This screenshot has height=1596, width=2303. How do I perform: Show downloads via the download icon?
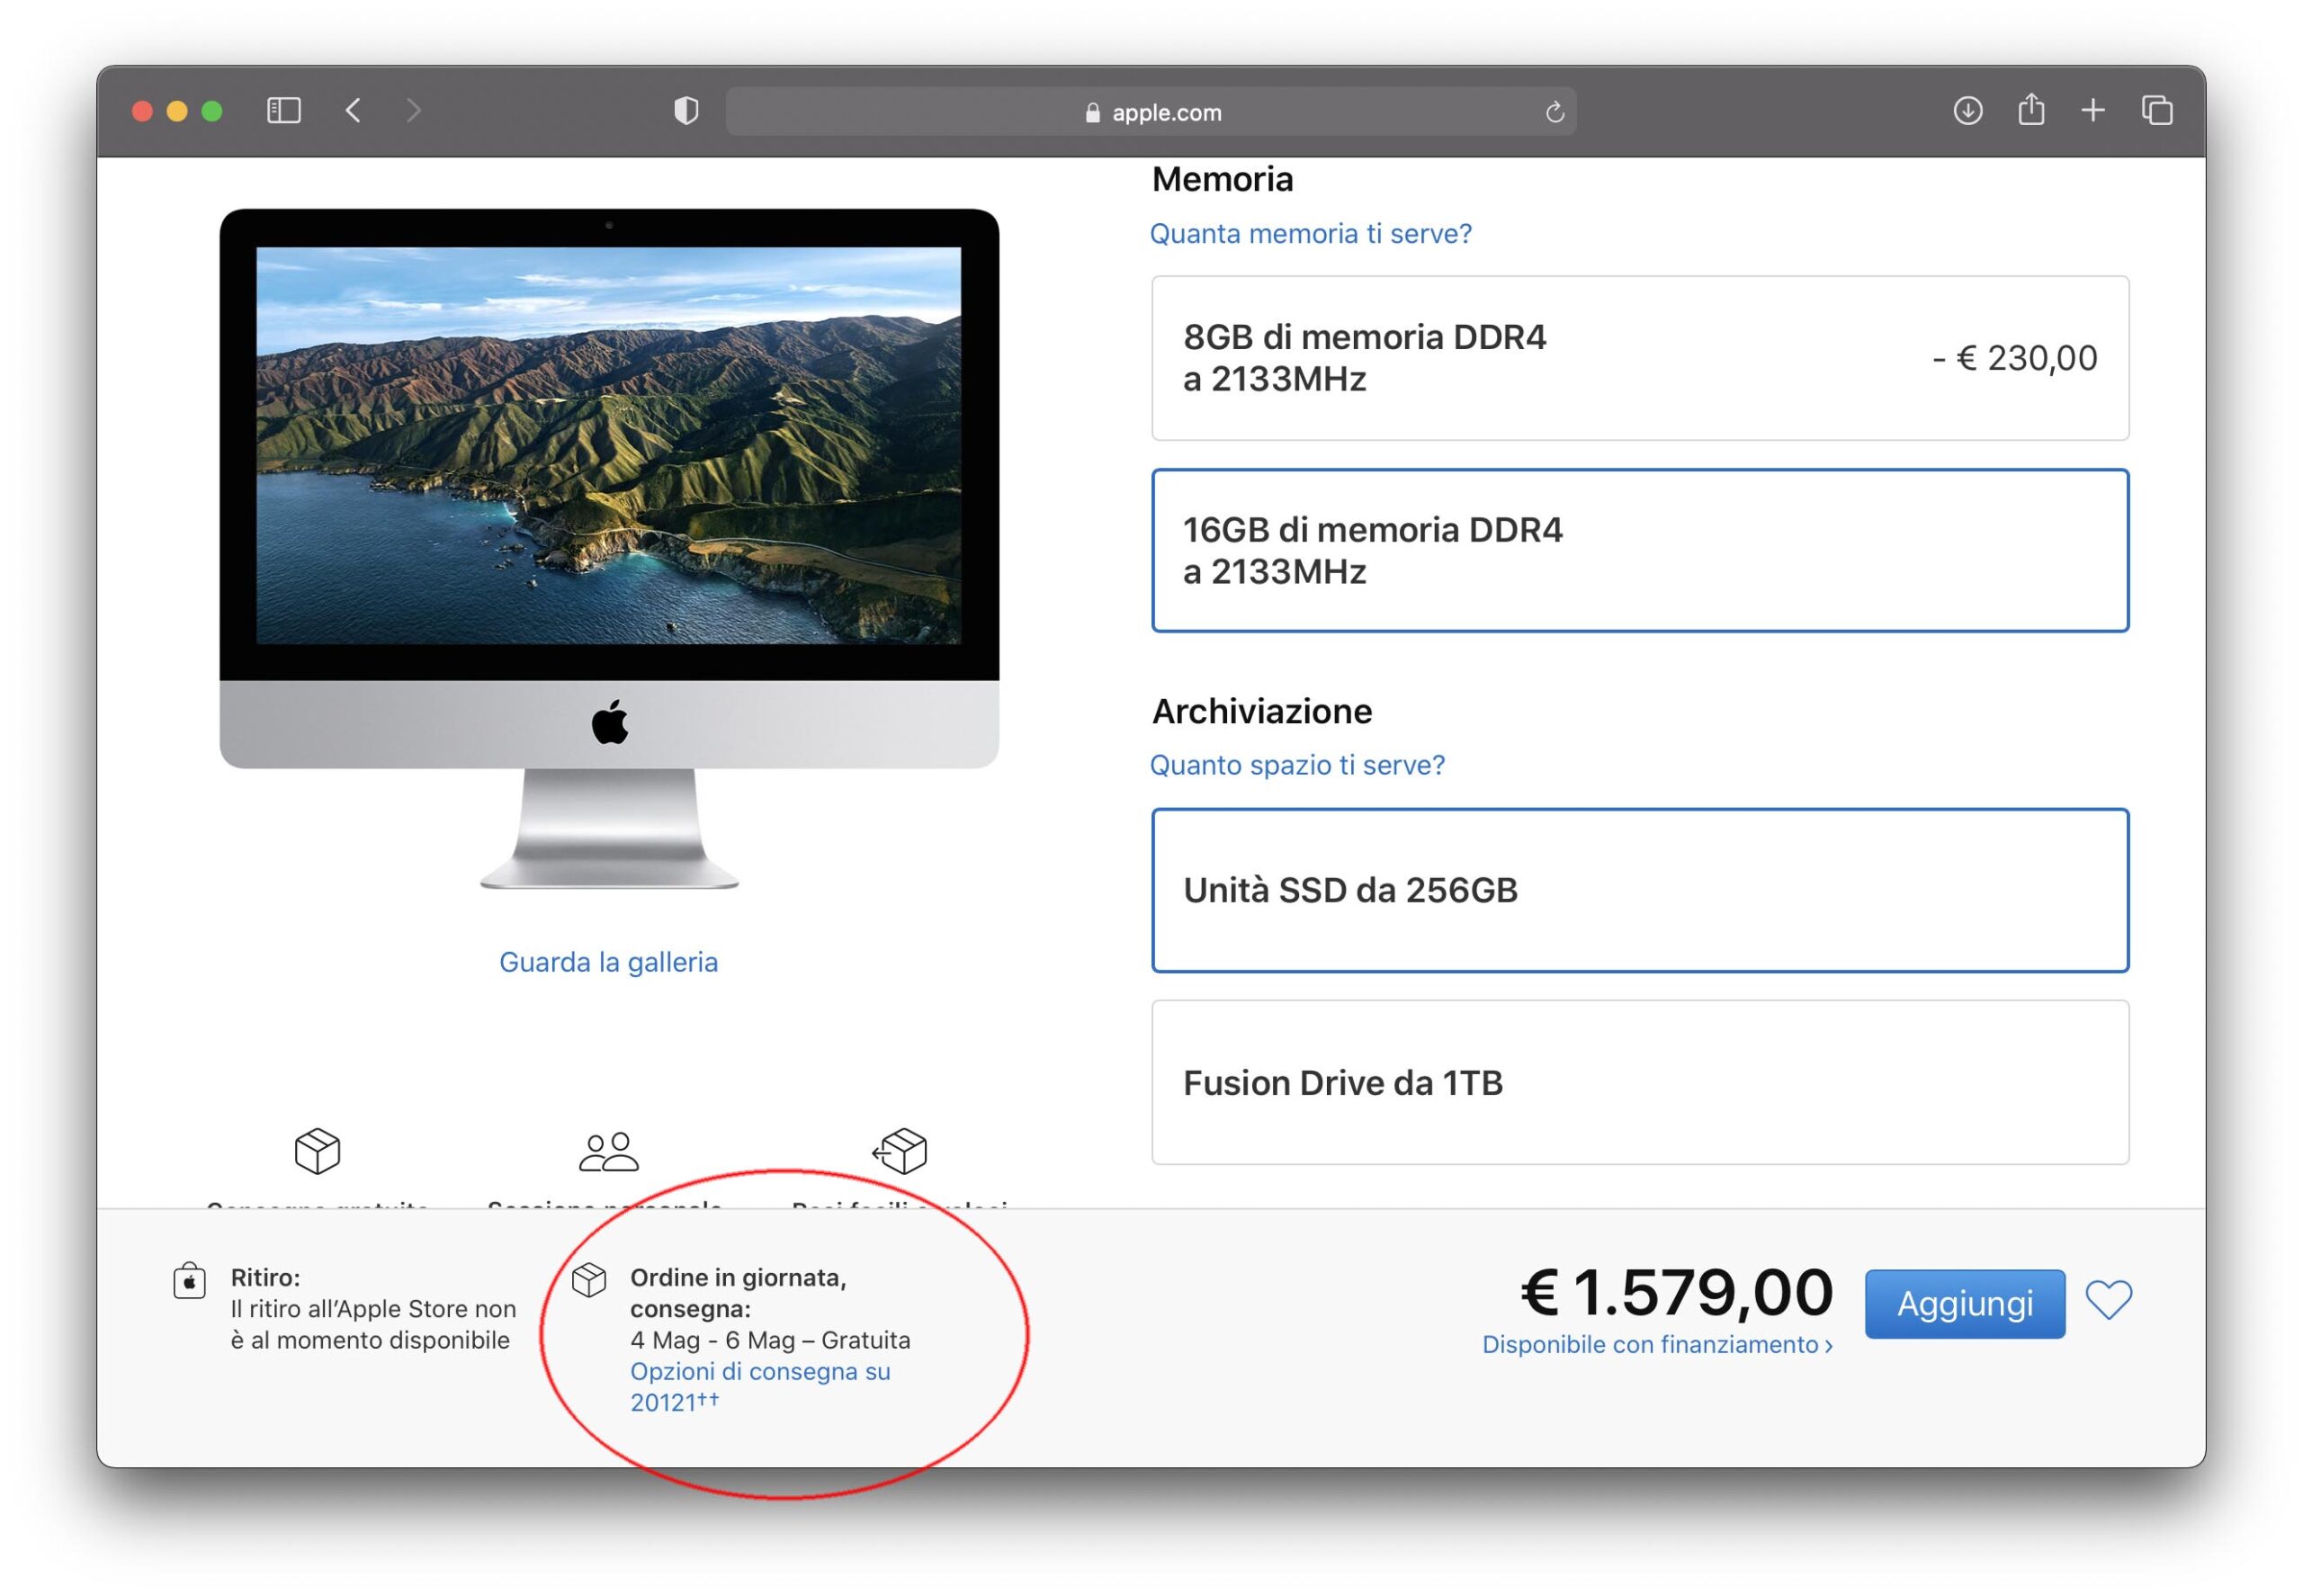(1967, 111)
